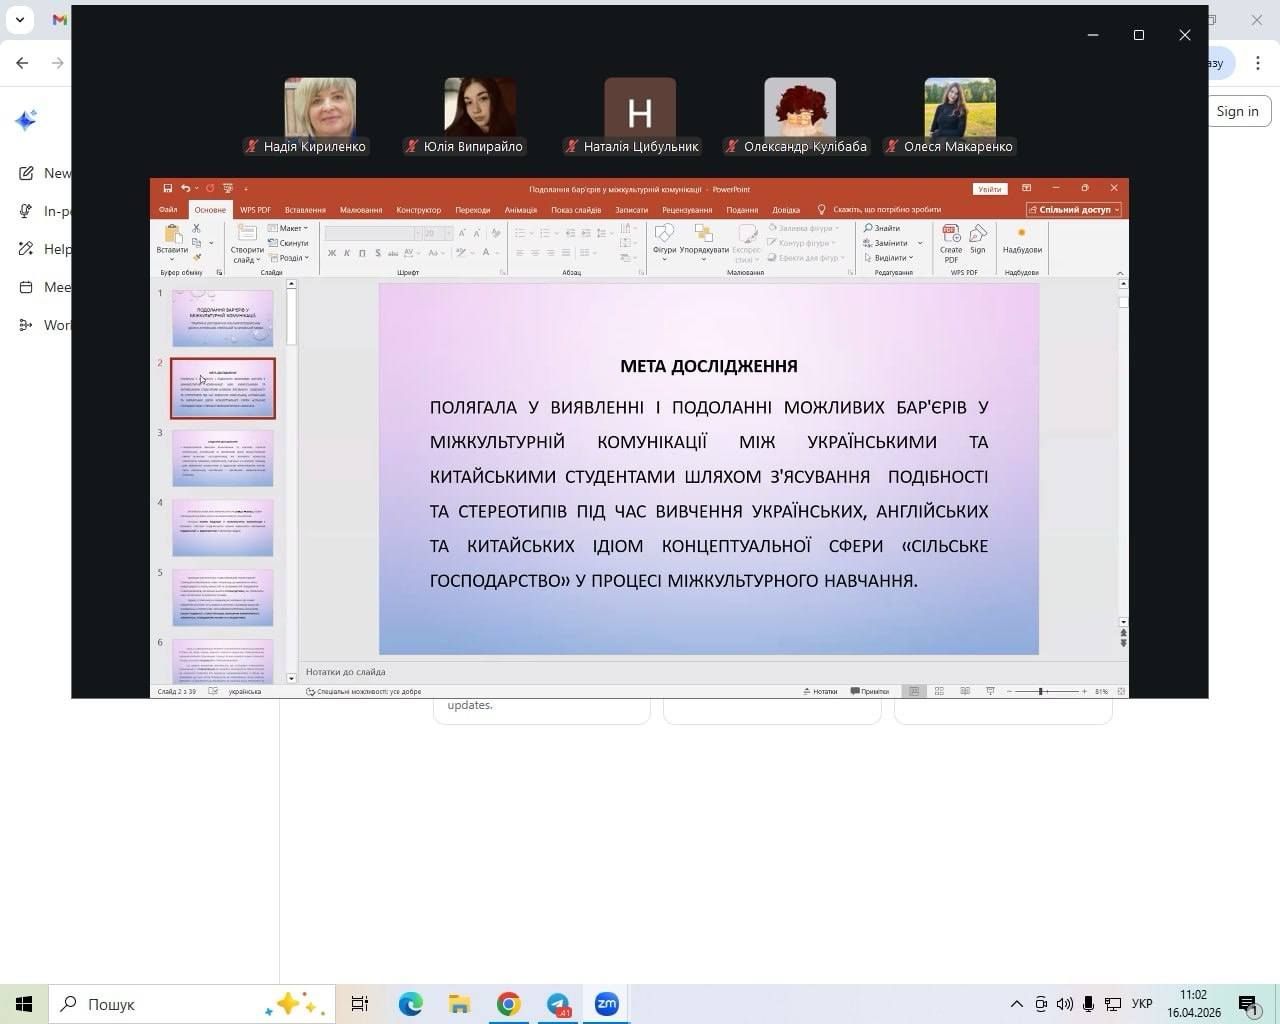1280x1024 pixels.
Task: Toggle the Примітки comments pane
Action: point(869,691)
